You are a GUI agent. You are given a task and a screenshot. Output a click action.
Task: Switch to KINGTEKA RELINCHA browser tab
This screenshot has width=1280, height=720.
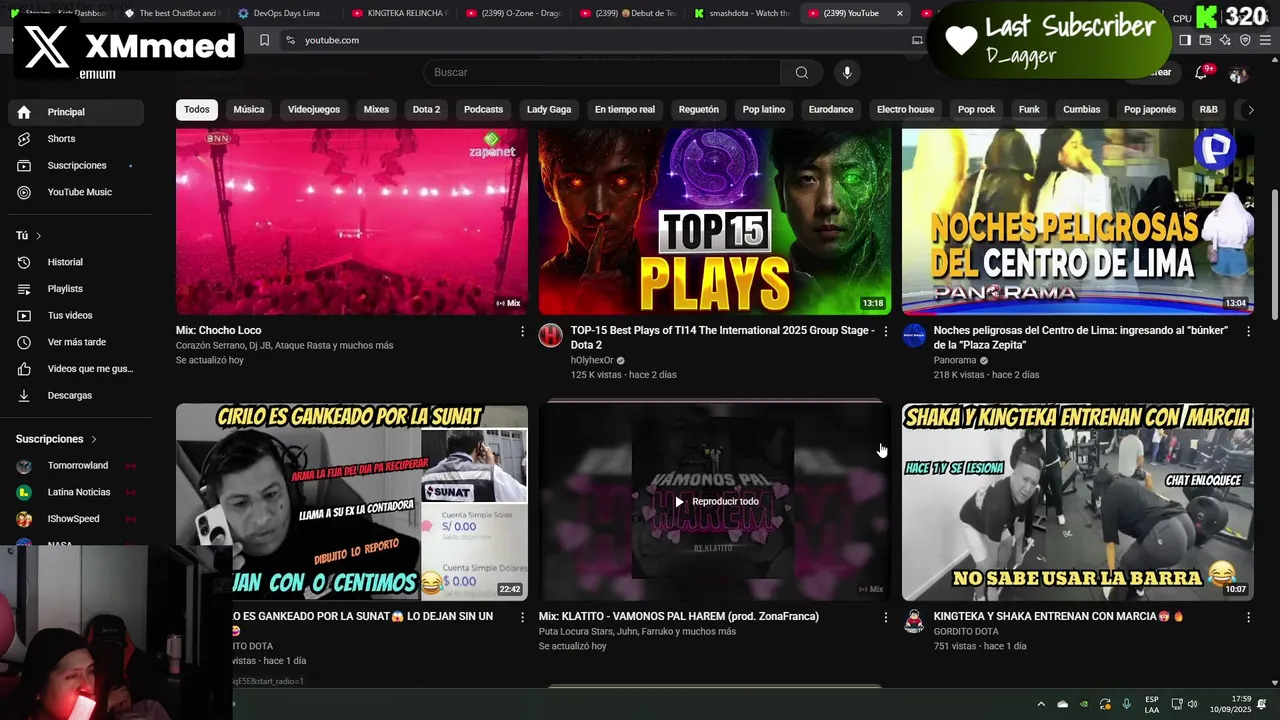[x=400, y=13]
